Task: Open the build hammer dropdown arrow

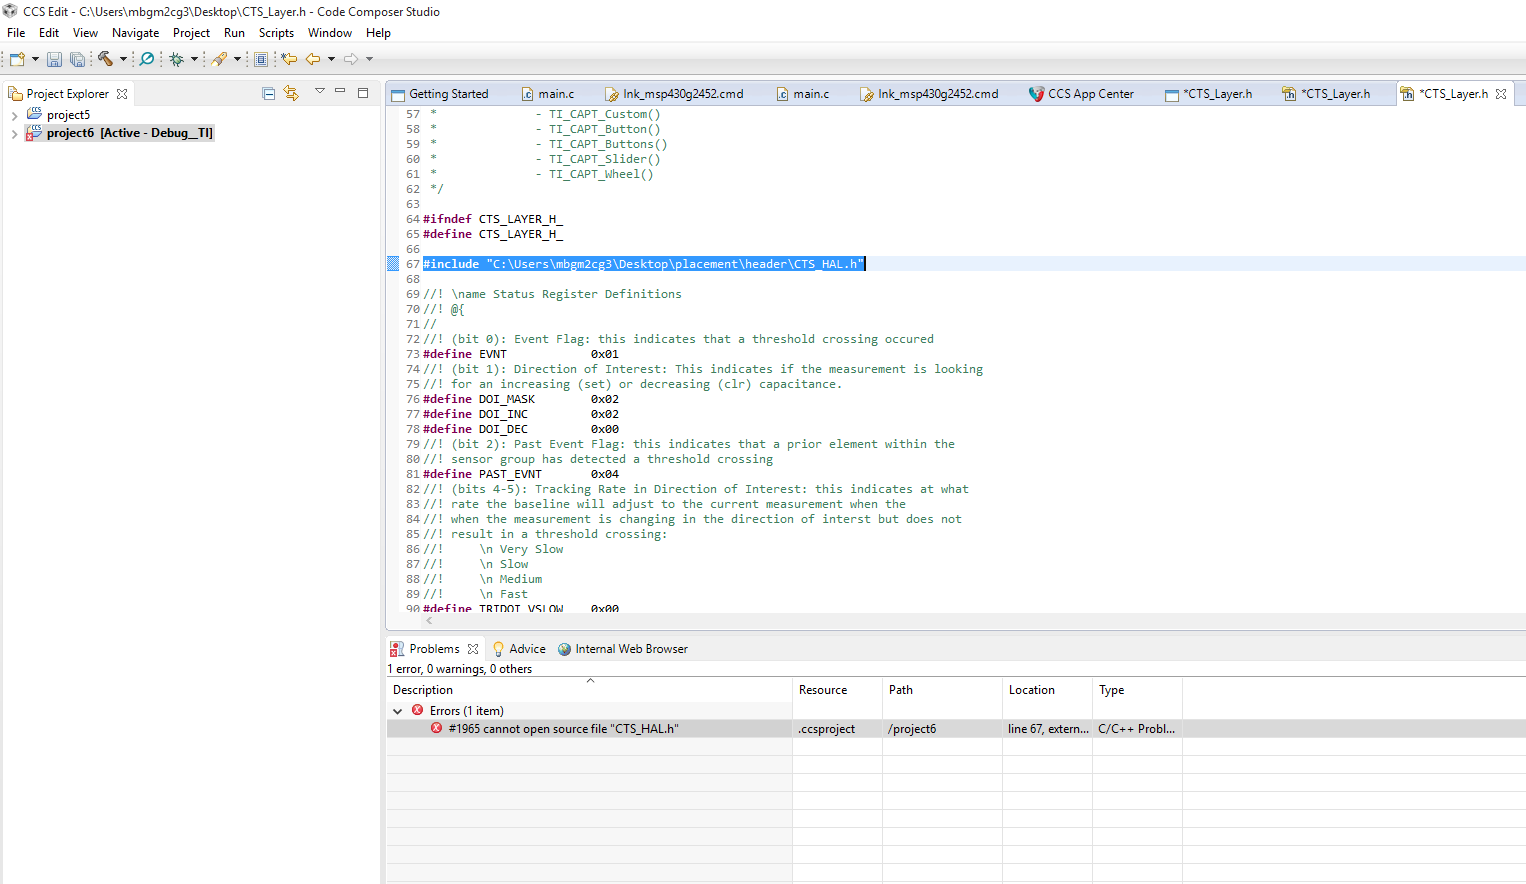Action: point(123,59)
